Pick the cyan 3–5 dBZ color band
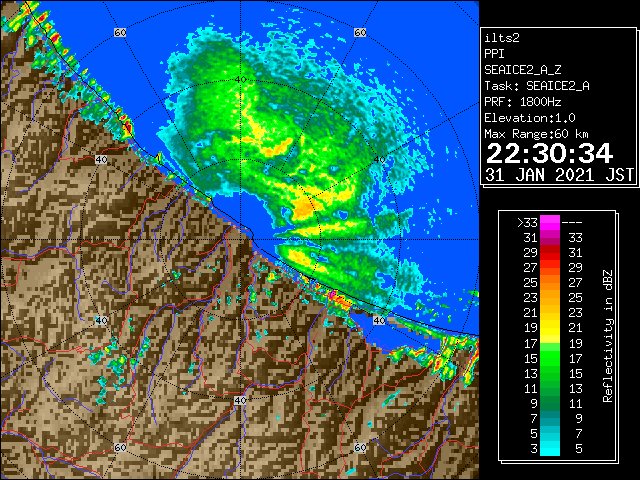 tap(550, 448)
